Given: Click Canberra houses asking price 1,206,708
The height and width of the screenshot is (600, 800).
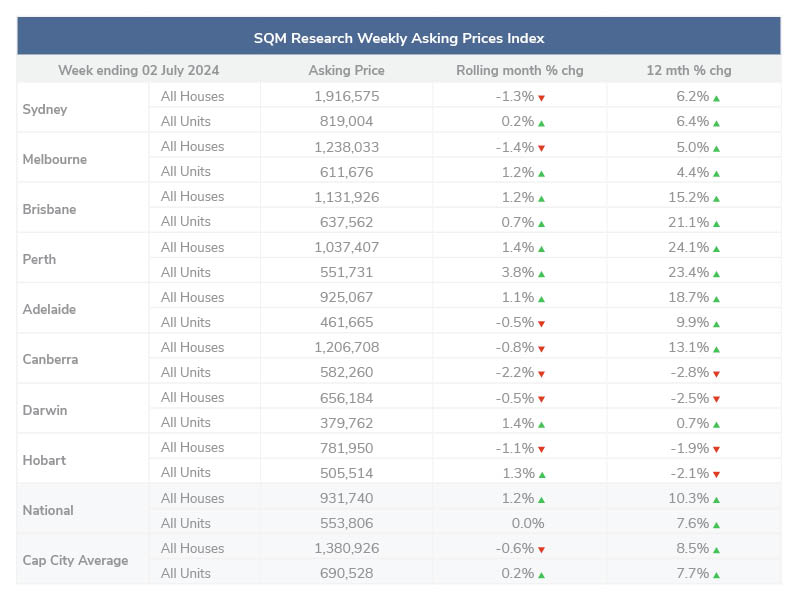Looking at the screenshot, I should 346,347.
